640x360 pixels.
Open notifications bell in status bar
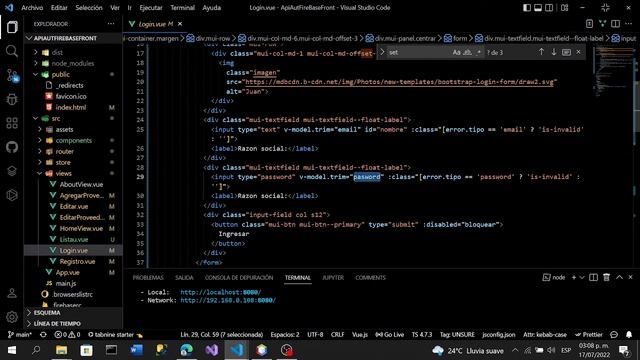[629, 335]
